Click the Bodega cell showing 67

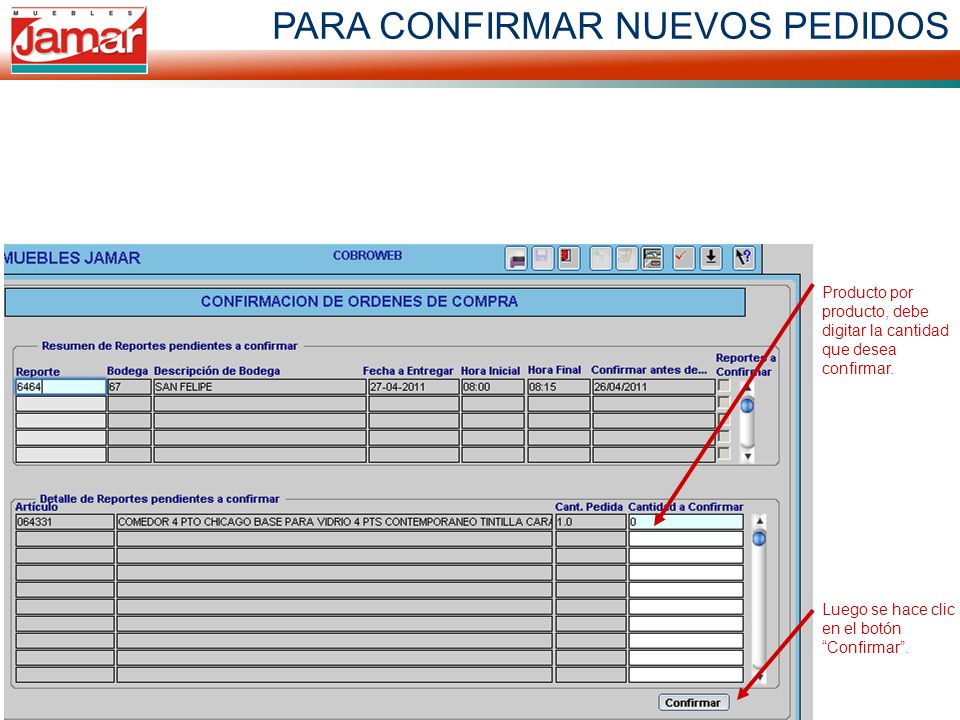point(129,387)
